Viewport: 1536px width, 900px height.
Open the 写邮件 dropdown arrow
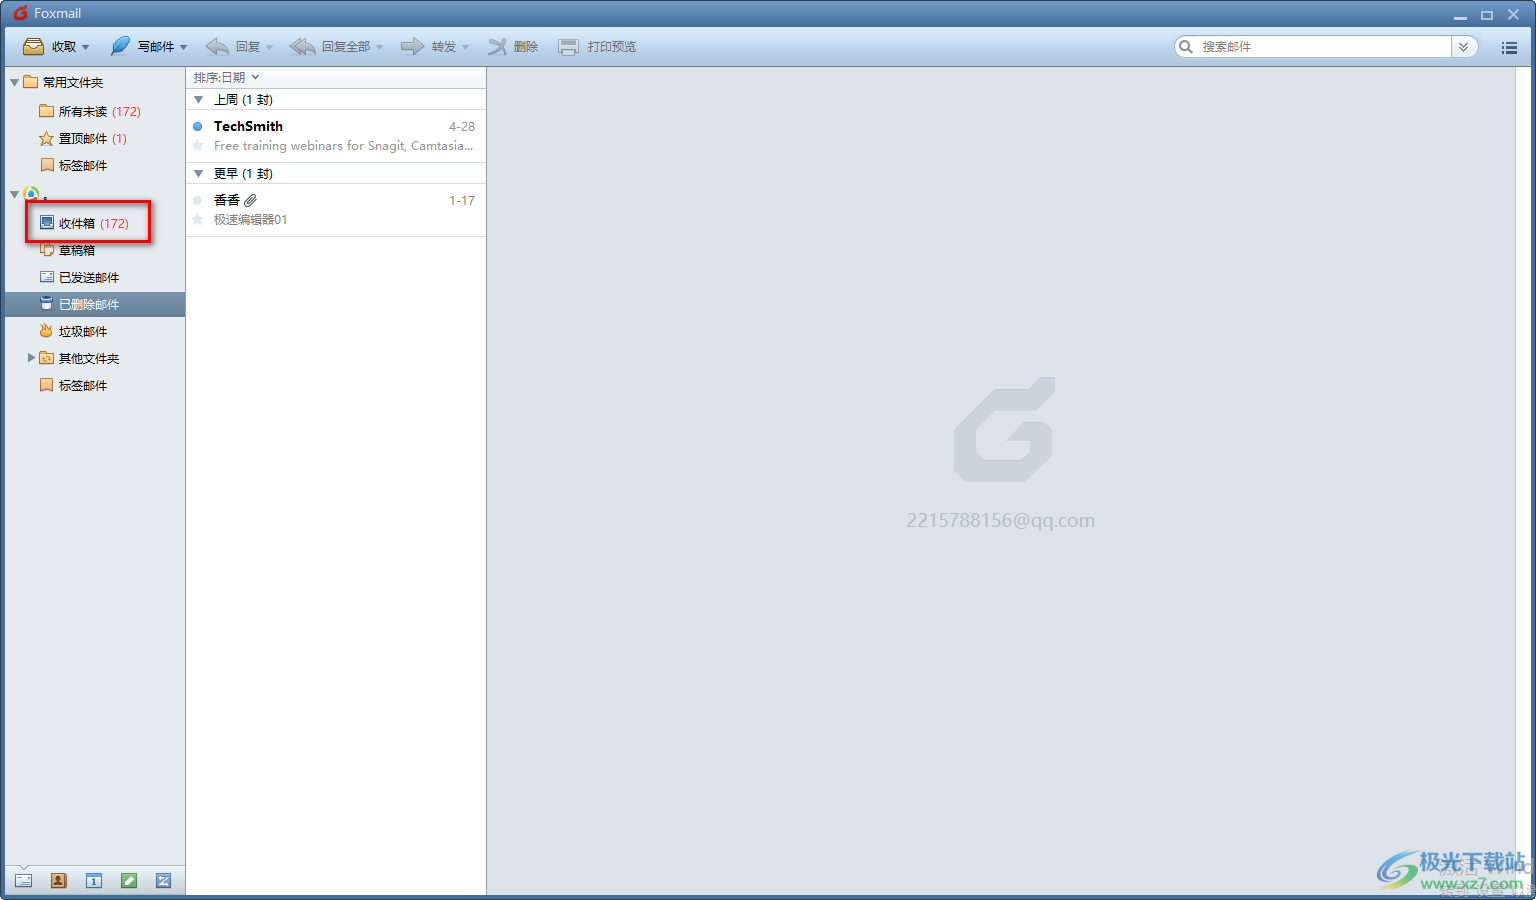(184, 48)
